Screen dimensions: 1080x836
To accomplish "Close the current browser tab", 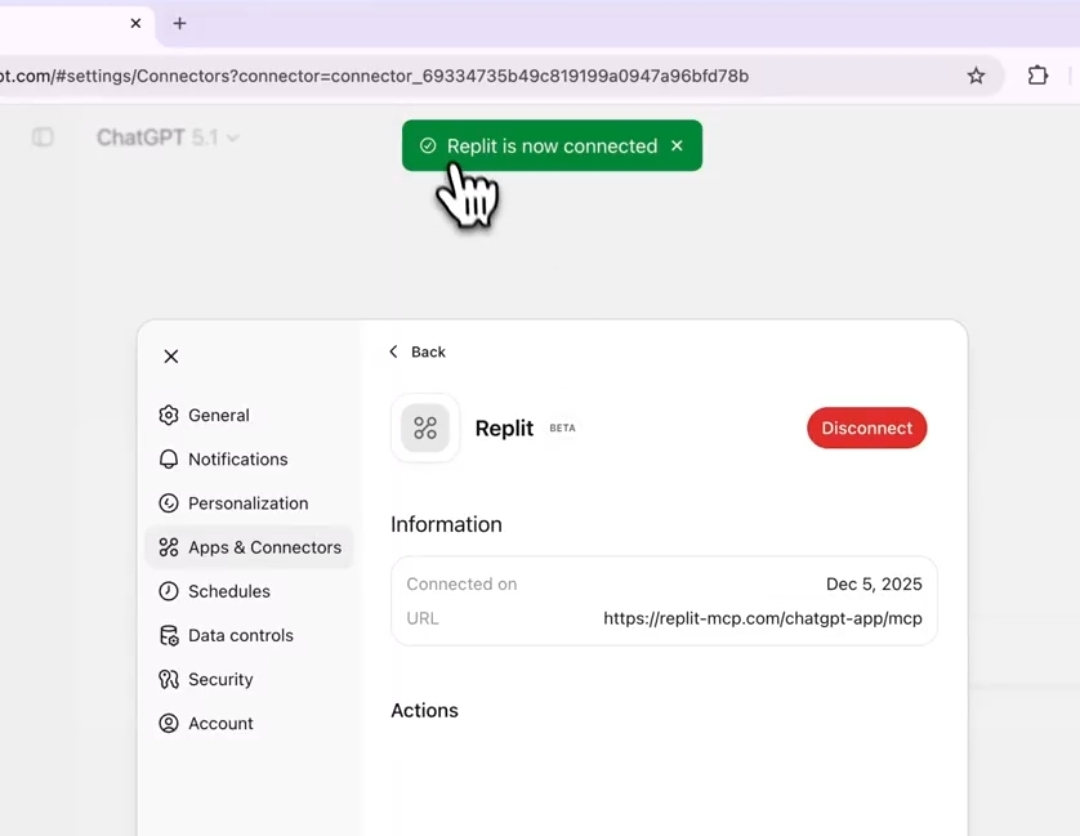I will tap(136, 23).
